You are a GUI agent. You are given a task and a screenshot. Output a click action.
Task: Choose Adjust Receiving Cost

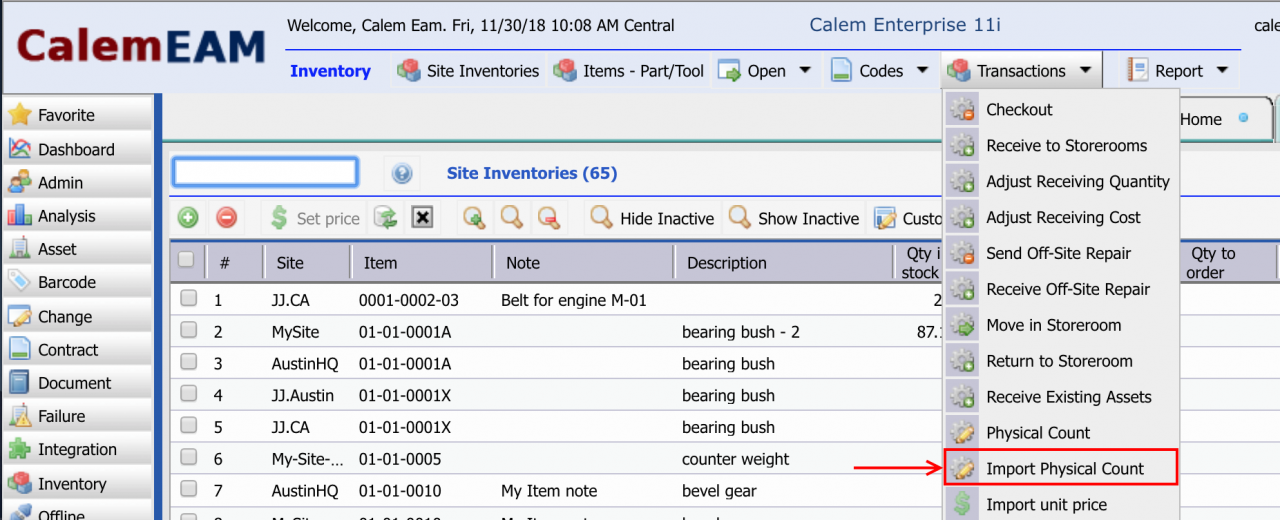pyautogui.click(x=1061, y=218)
